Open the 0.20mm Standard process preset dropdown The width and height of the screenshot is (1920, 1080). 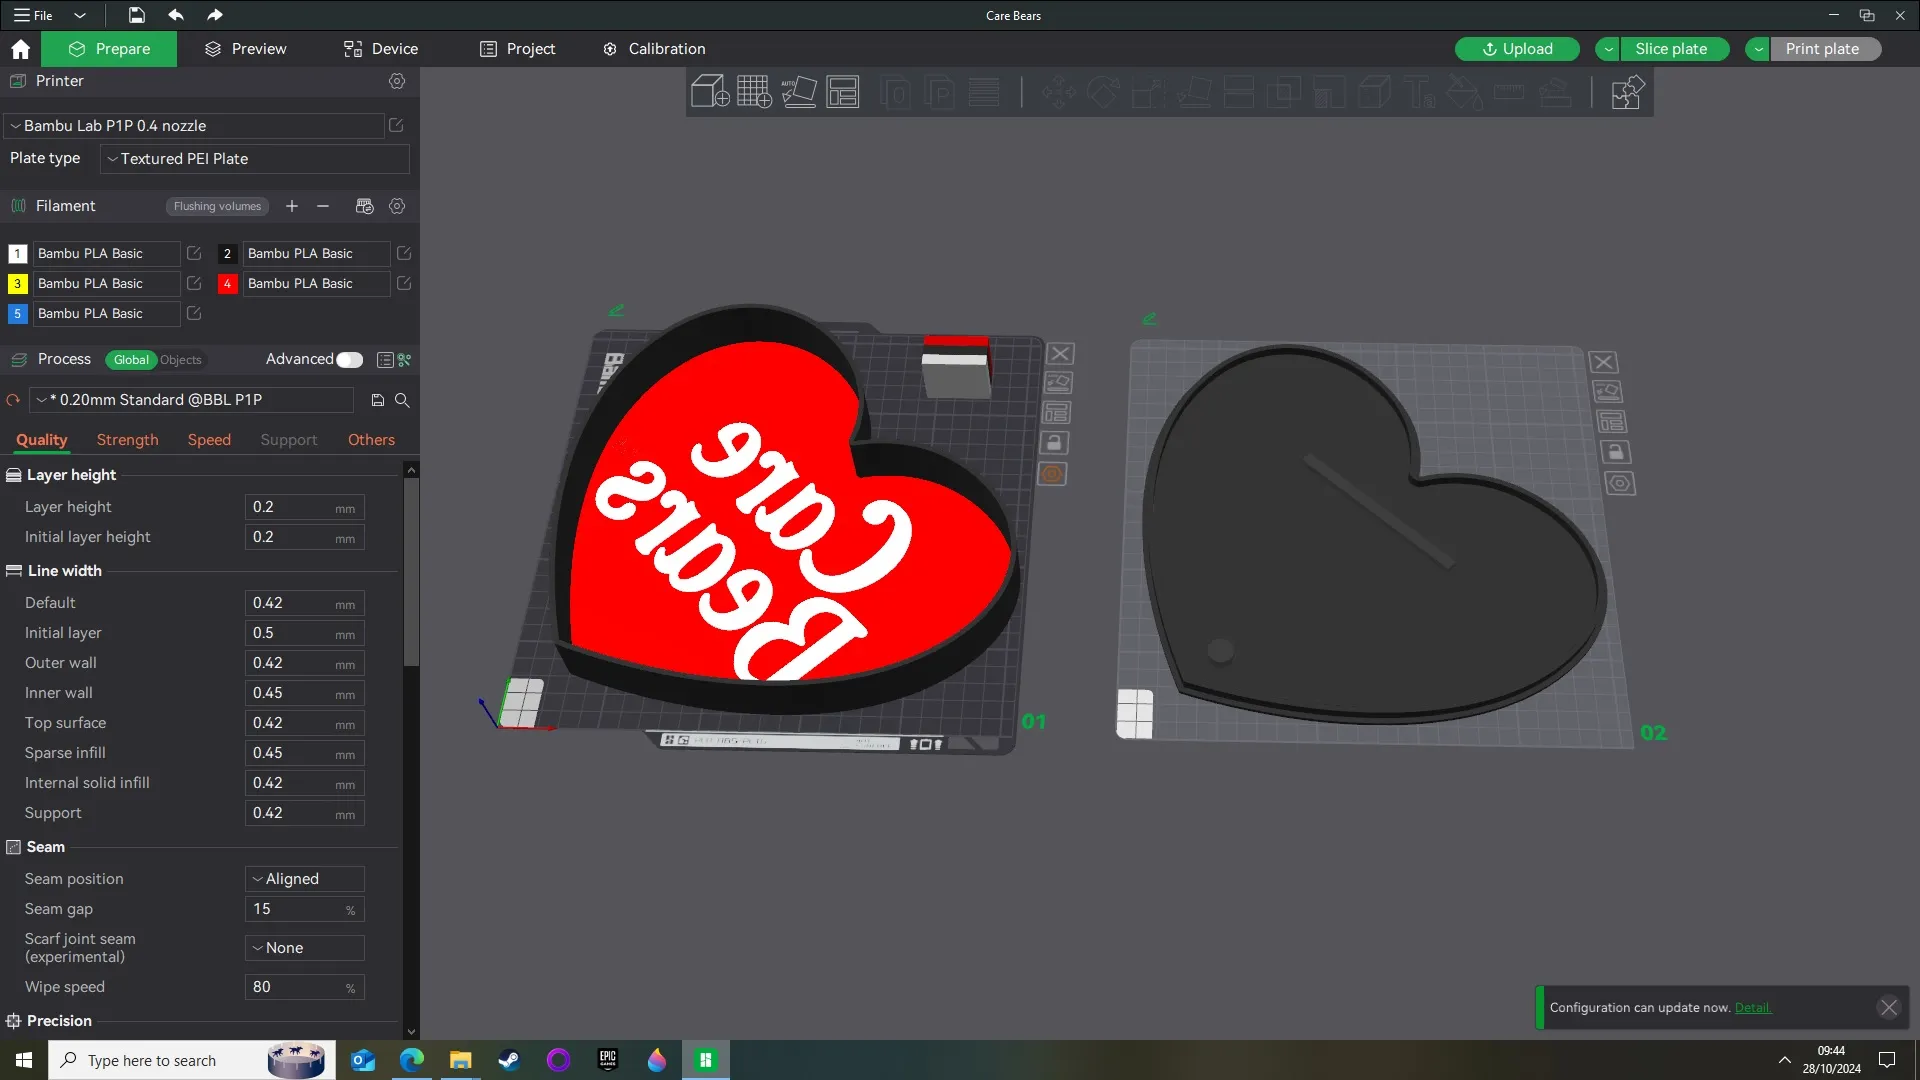click(x=191, y=400)
